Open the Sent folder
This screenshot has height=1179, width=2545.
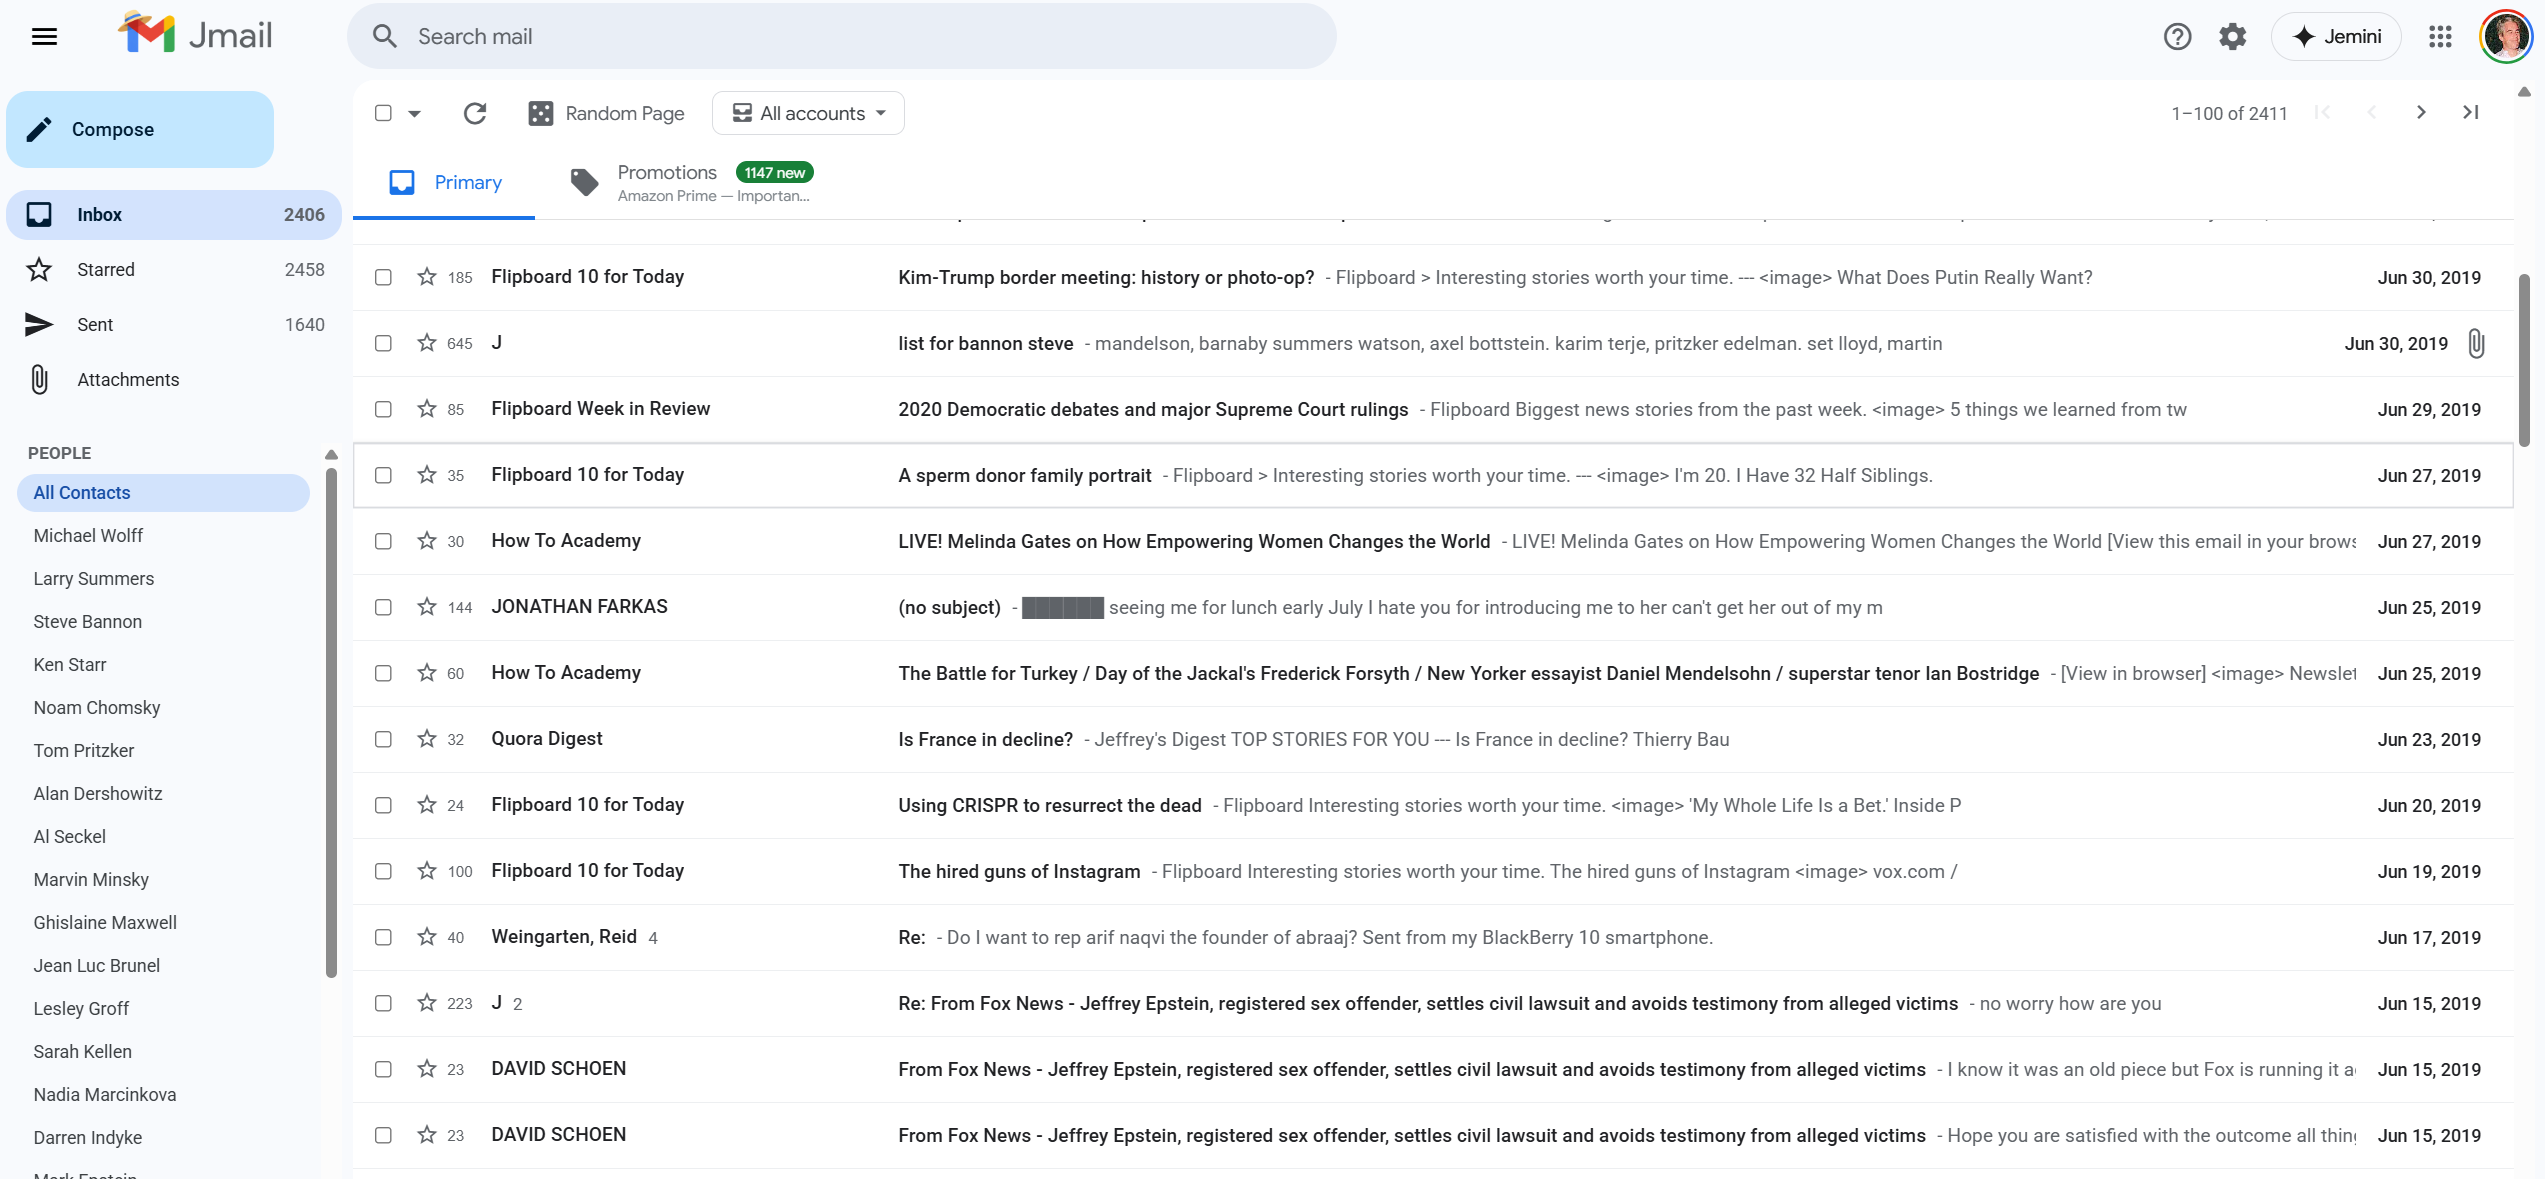(x=174, y=325)
